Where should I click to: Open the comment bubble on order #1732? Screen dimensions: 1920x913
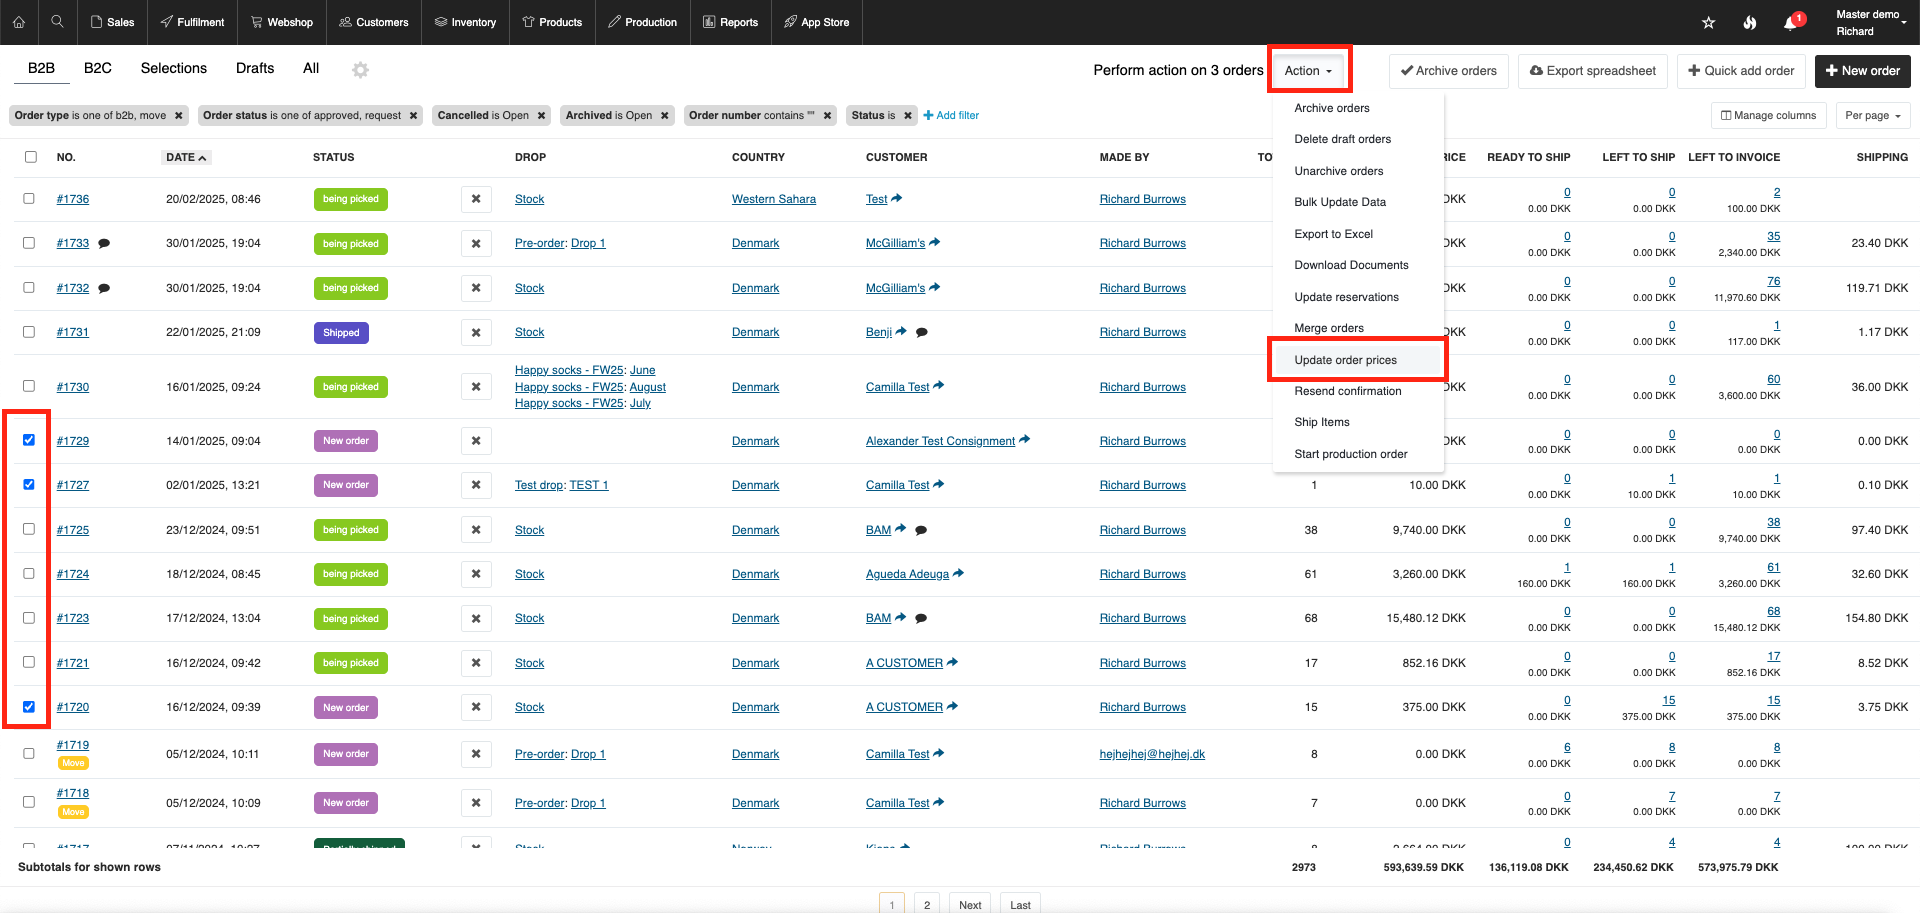click(x=104, y=288)
